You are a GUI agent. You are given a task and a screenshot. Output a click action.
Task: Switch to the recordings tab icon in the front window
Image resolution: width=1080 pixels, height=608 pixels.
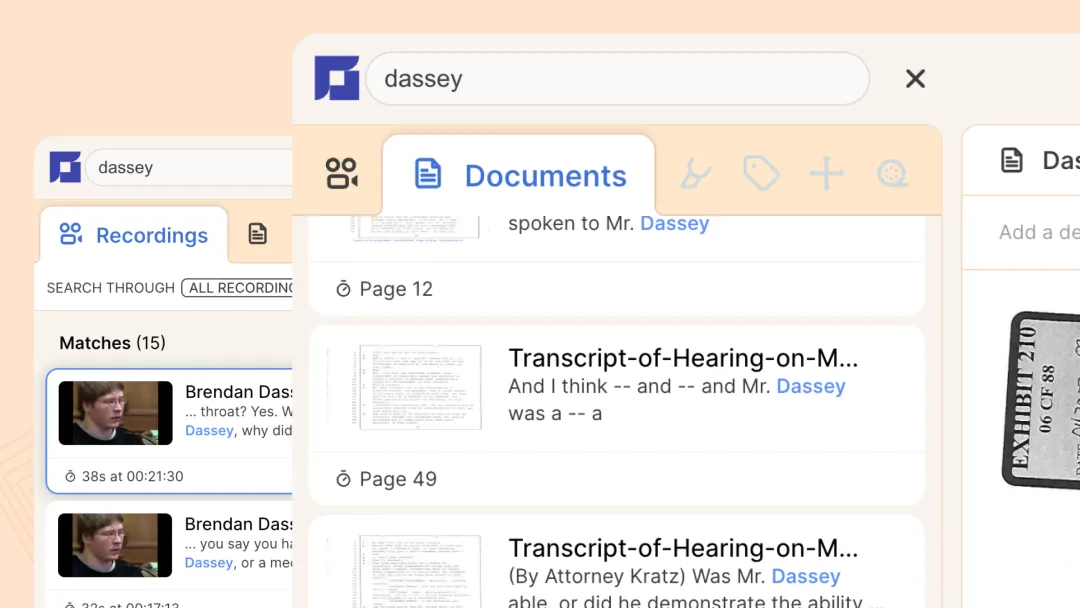[x=342, y=173]
